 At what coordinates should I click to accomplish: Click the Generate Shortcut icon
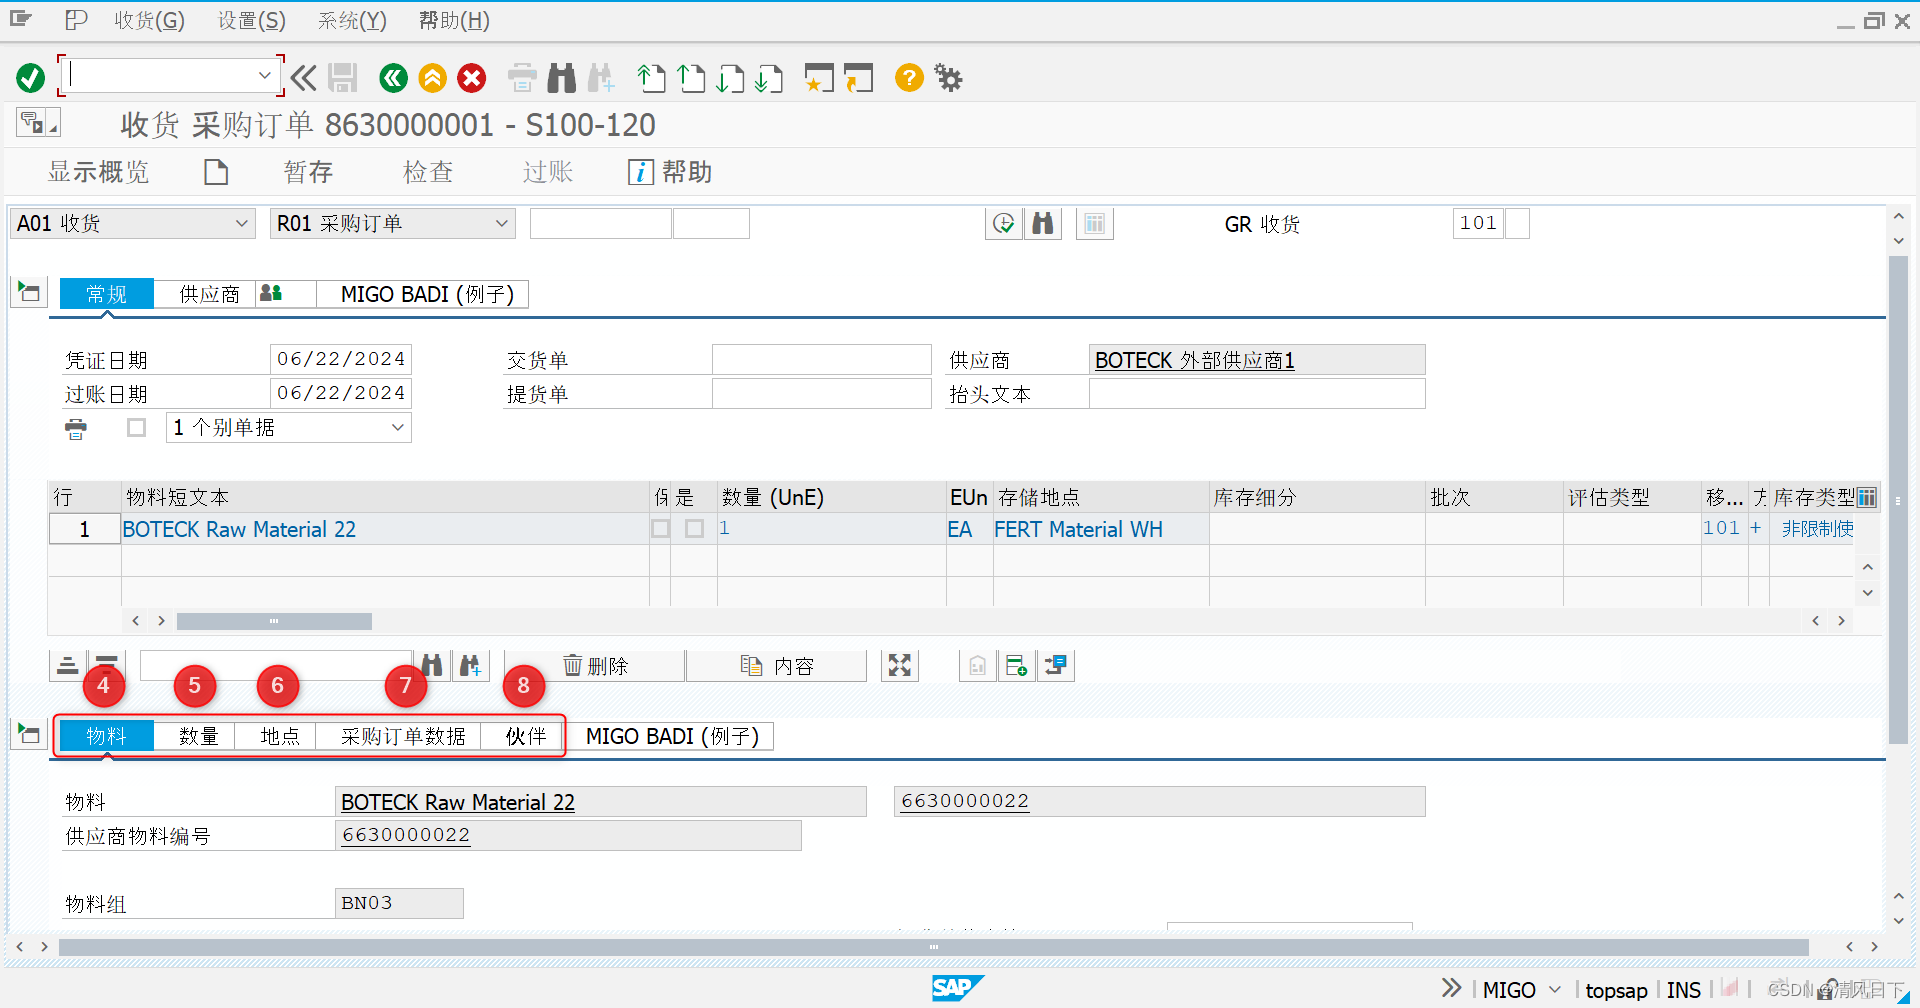click(x=858, y=77)
